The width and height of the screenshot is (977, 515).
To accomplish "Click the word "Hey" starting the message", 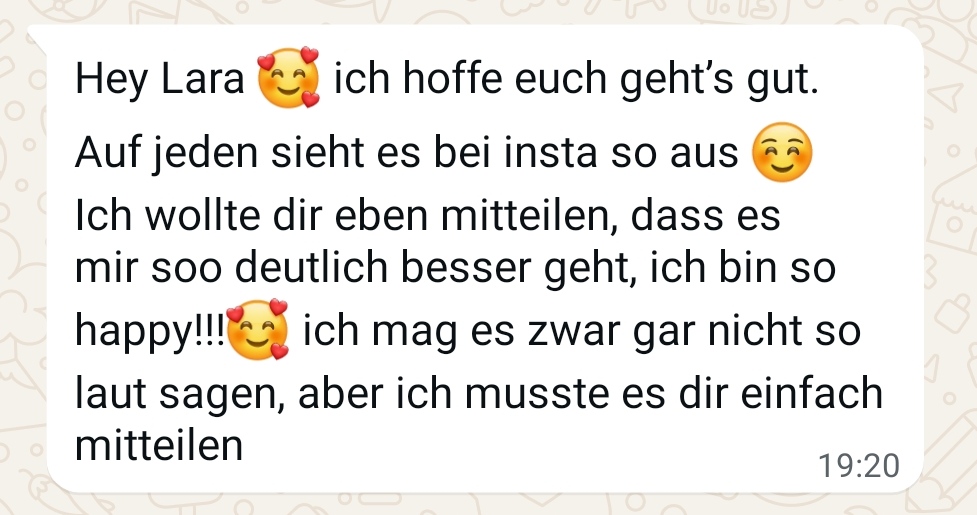I will click(112, 80).
